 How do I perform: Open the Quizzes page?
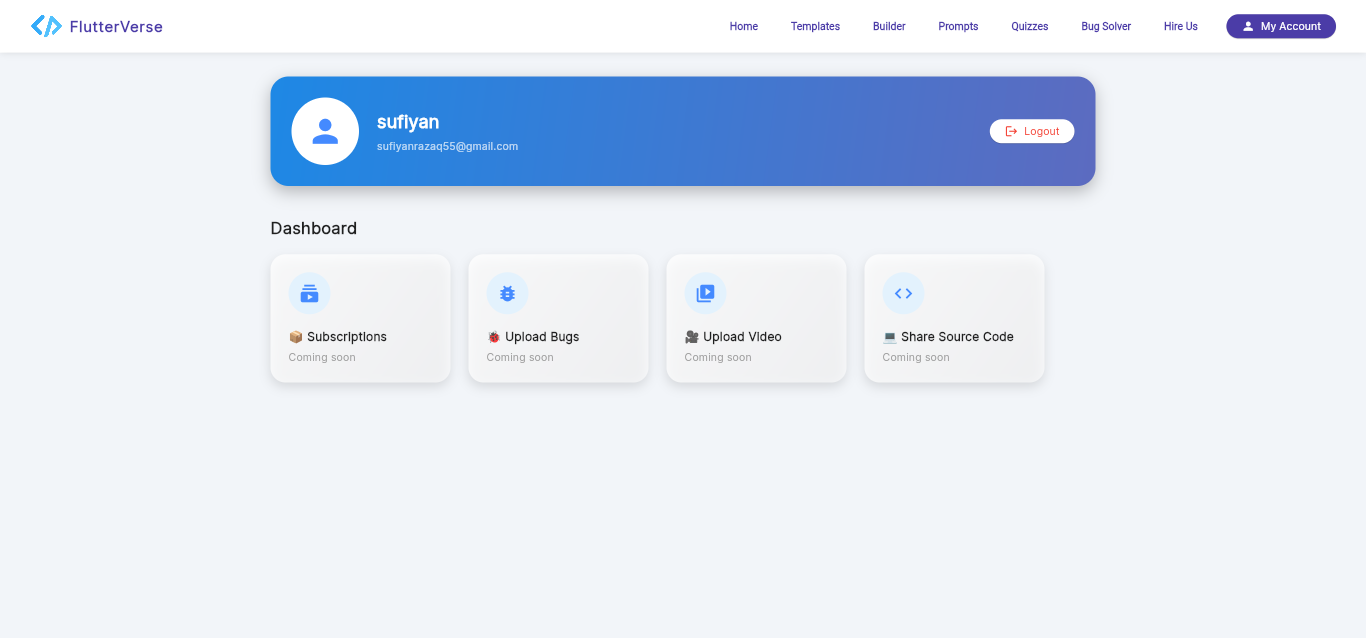pos(1029,26)
